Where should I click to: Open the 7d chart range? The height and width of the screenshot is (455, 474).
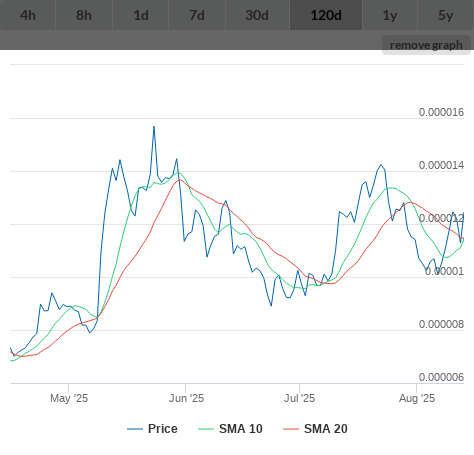pyautogui.click(x=197, y=15)
